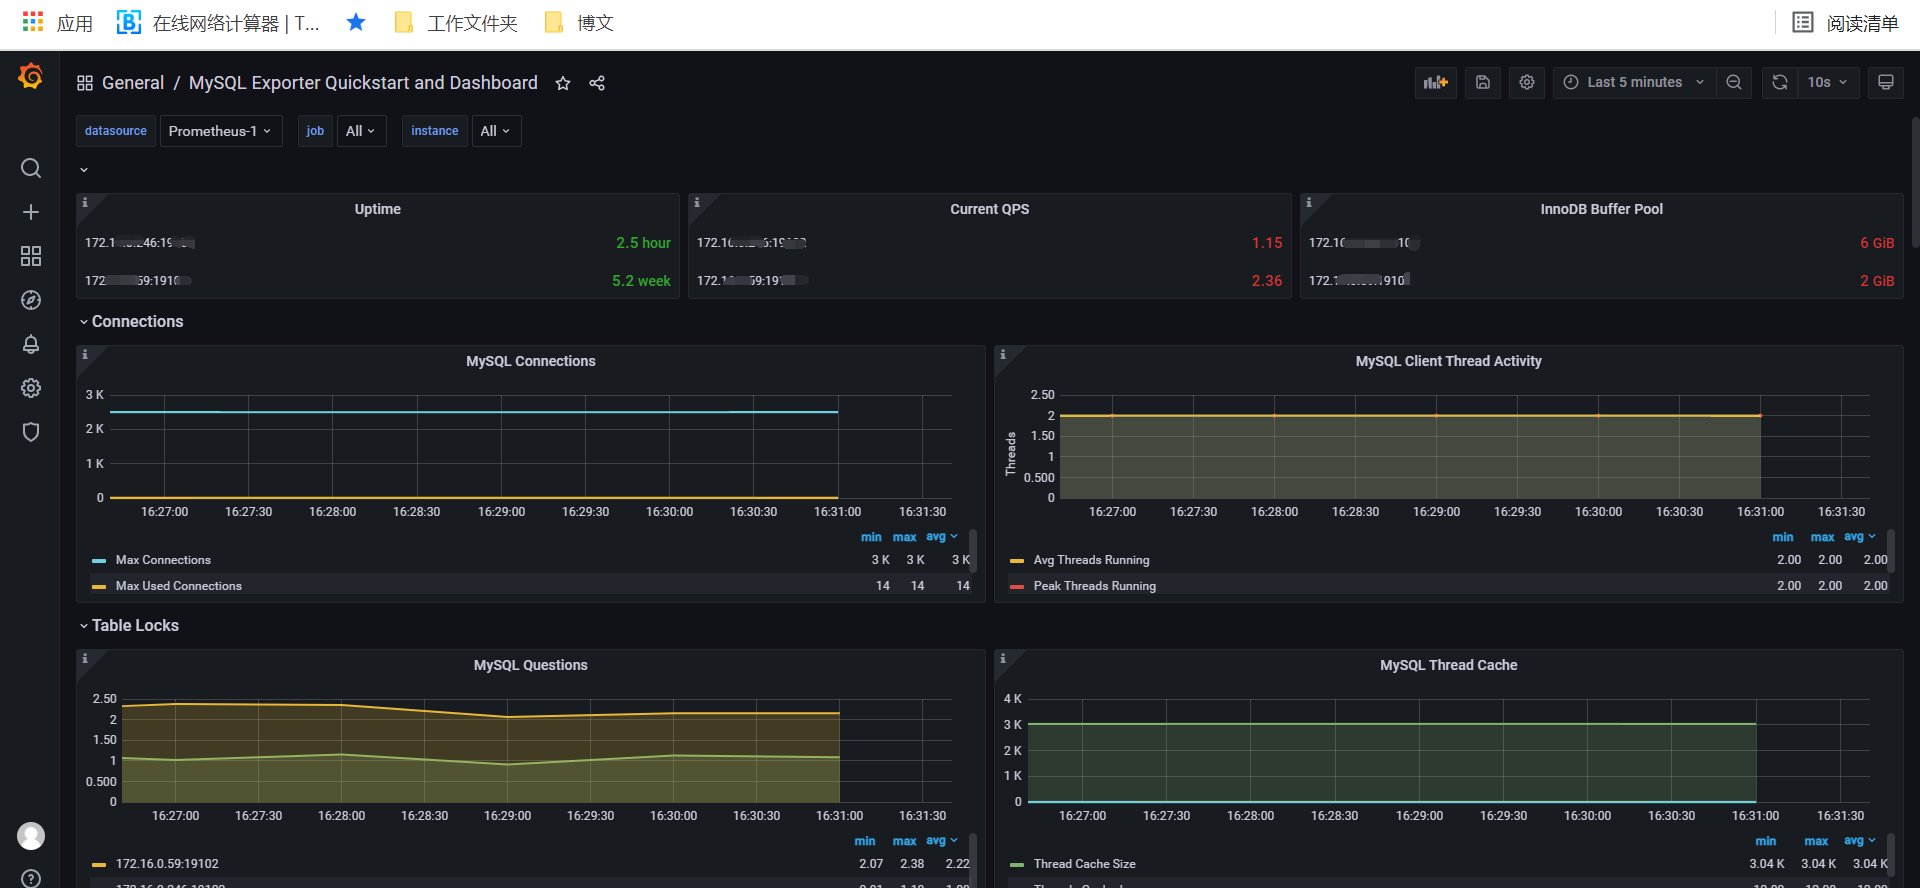This screenshot has height=888, width=1920.
Task: Toggle 172.16.0.59:19102 series in MySQL Questions
Action: 167,864
